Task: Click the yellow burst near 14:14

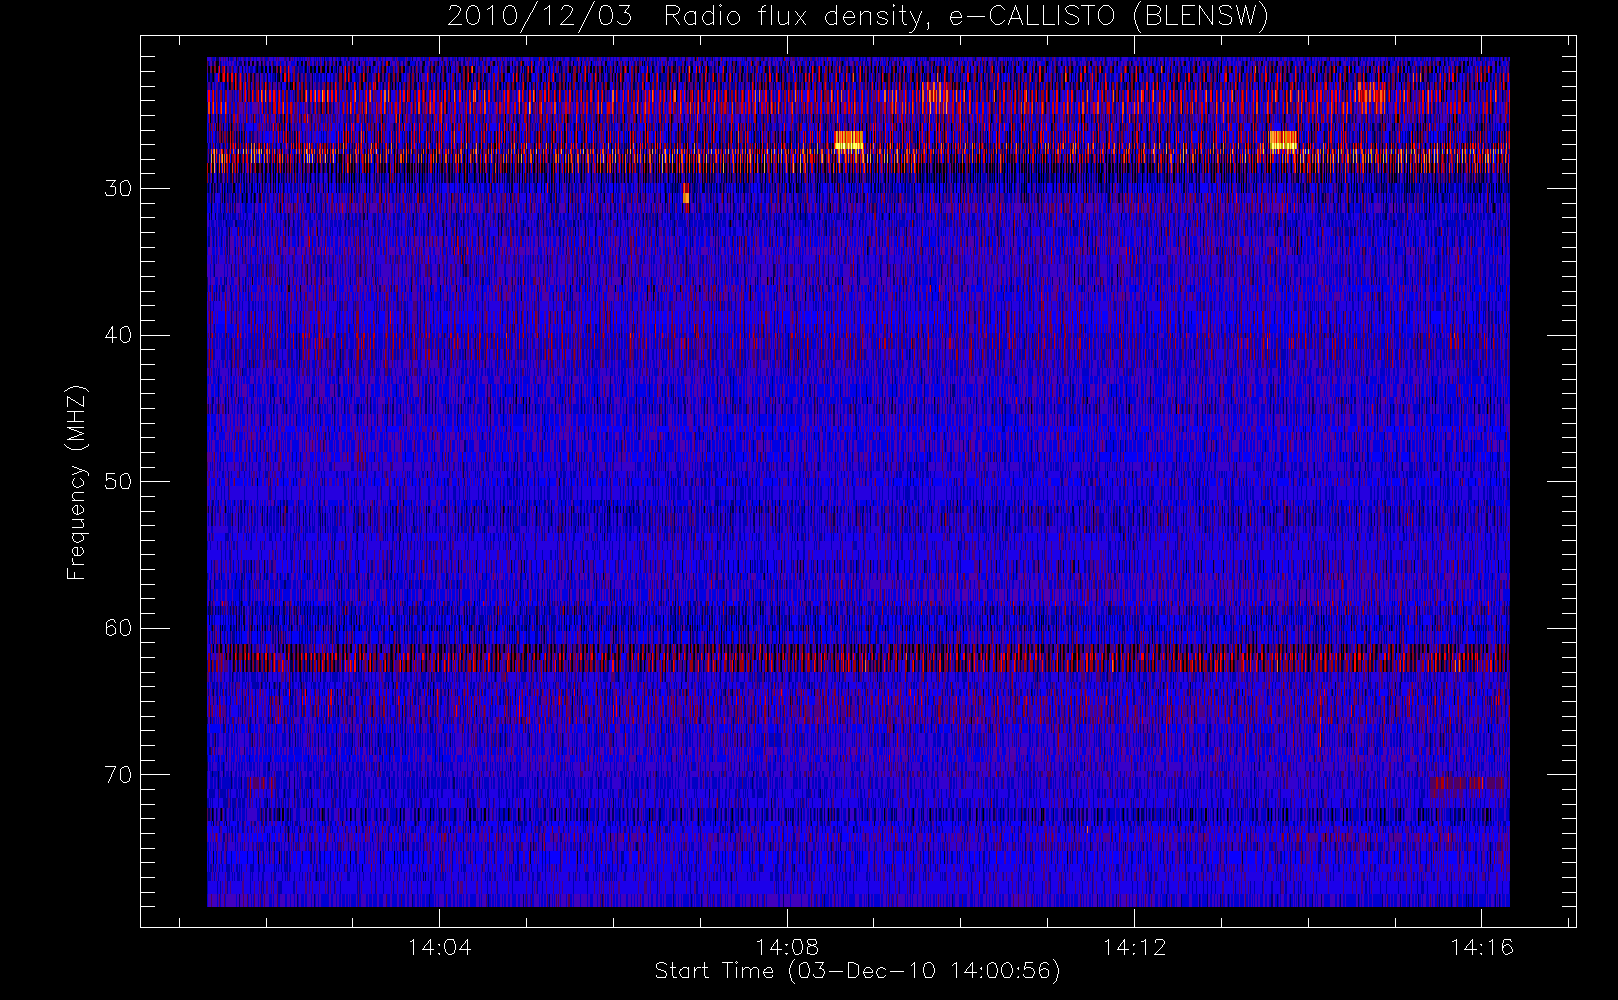Action: pyautogui.click(x=1283, y=140)
